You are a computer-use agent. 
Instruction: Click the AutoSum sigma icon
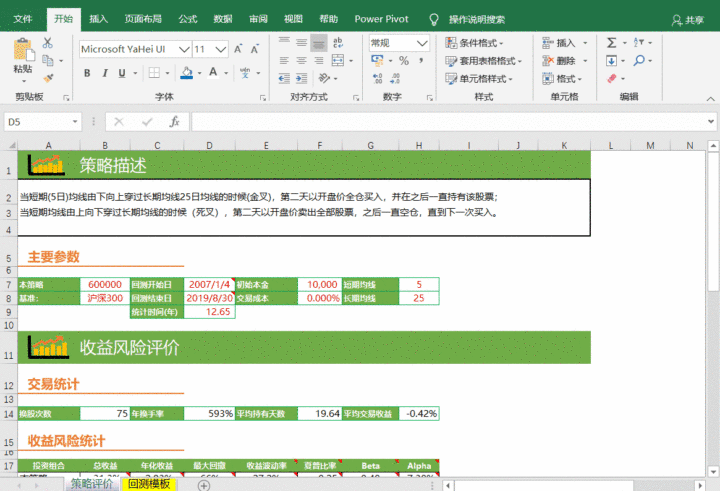pyautogui.click(x=612, y=43)
